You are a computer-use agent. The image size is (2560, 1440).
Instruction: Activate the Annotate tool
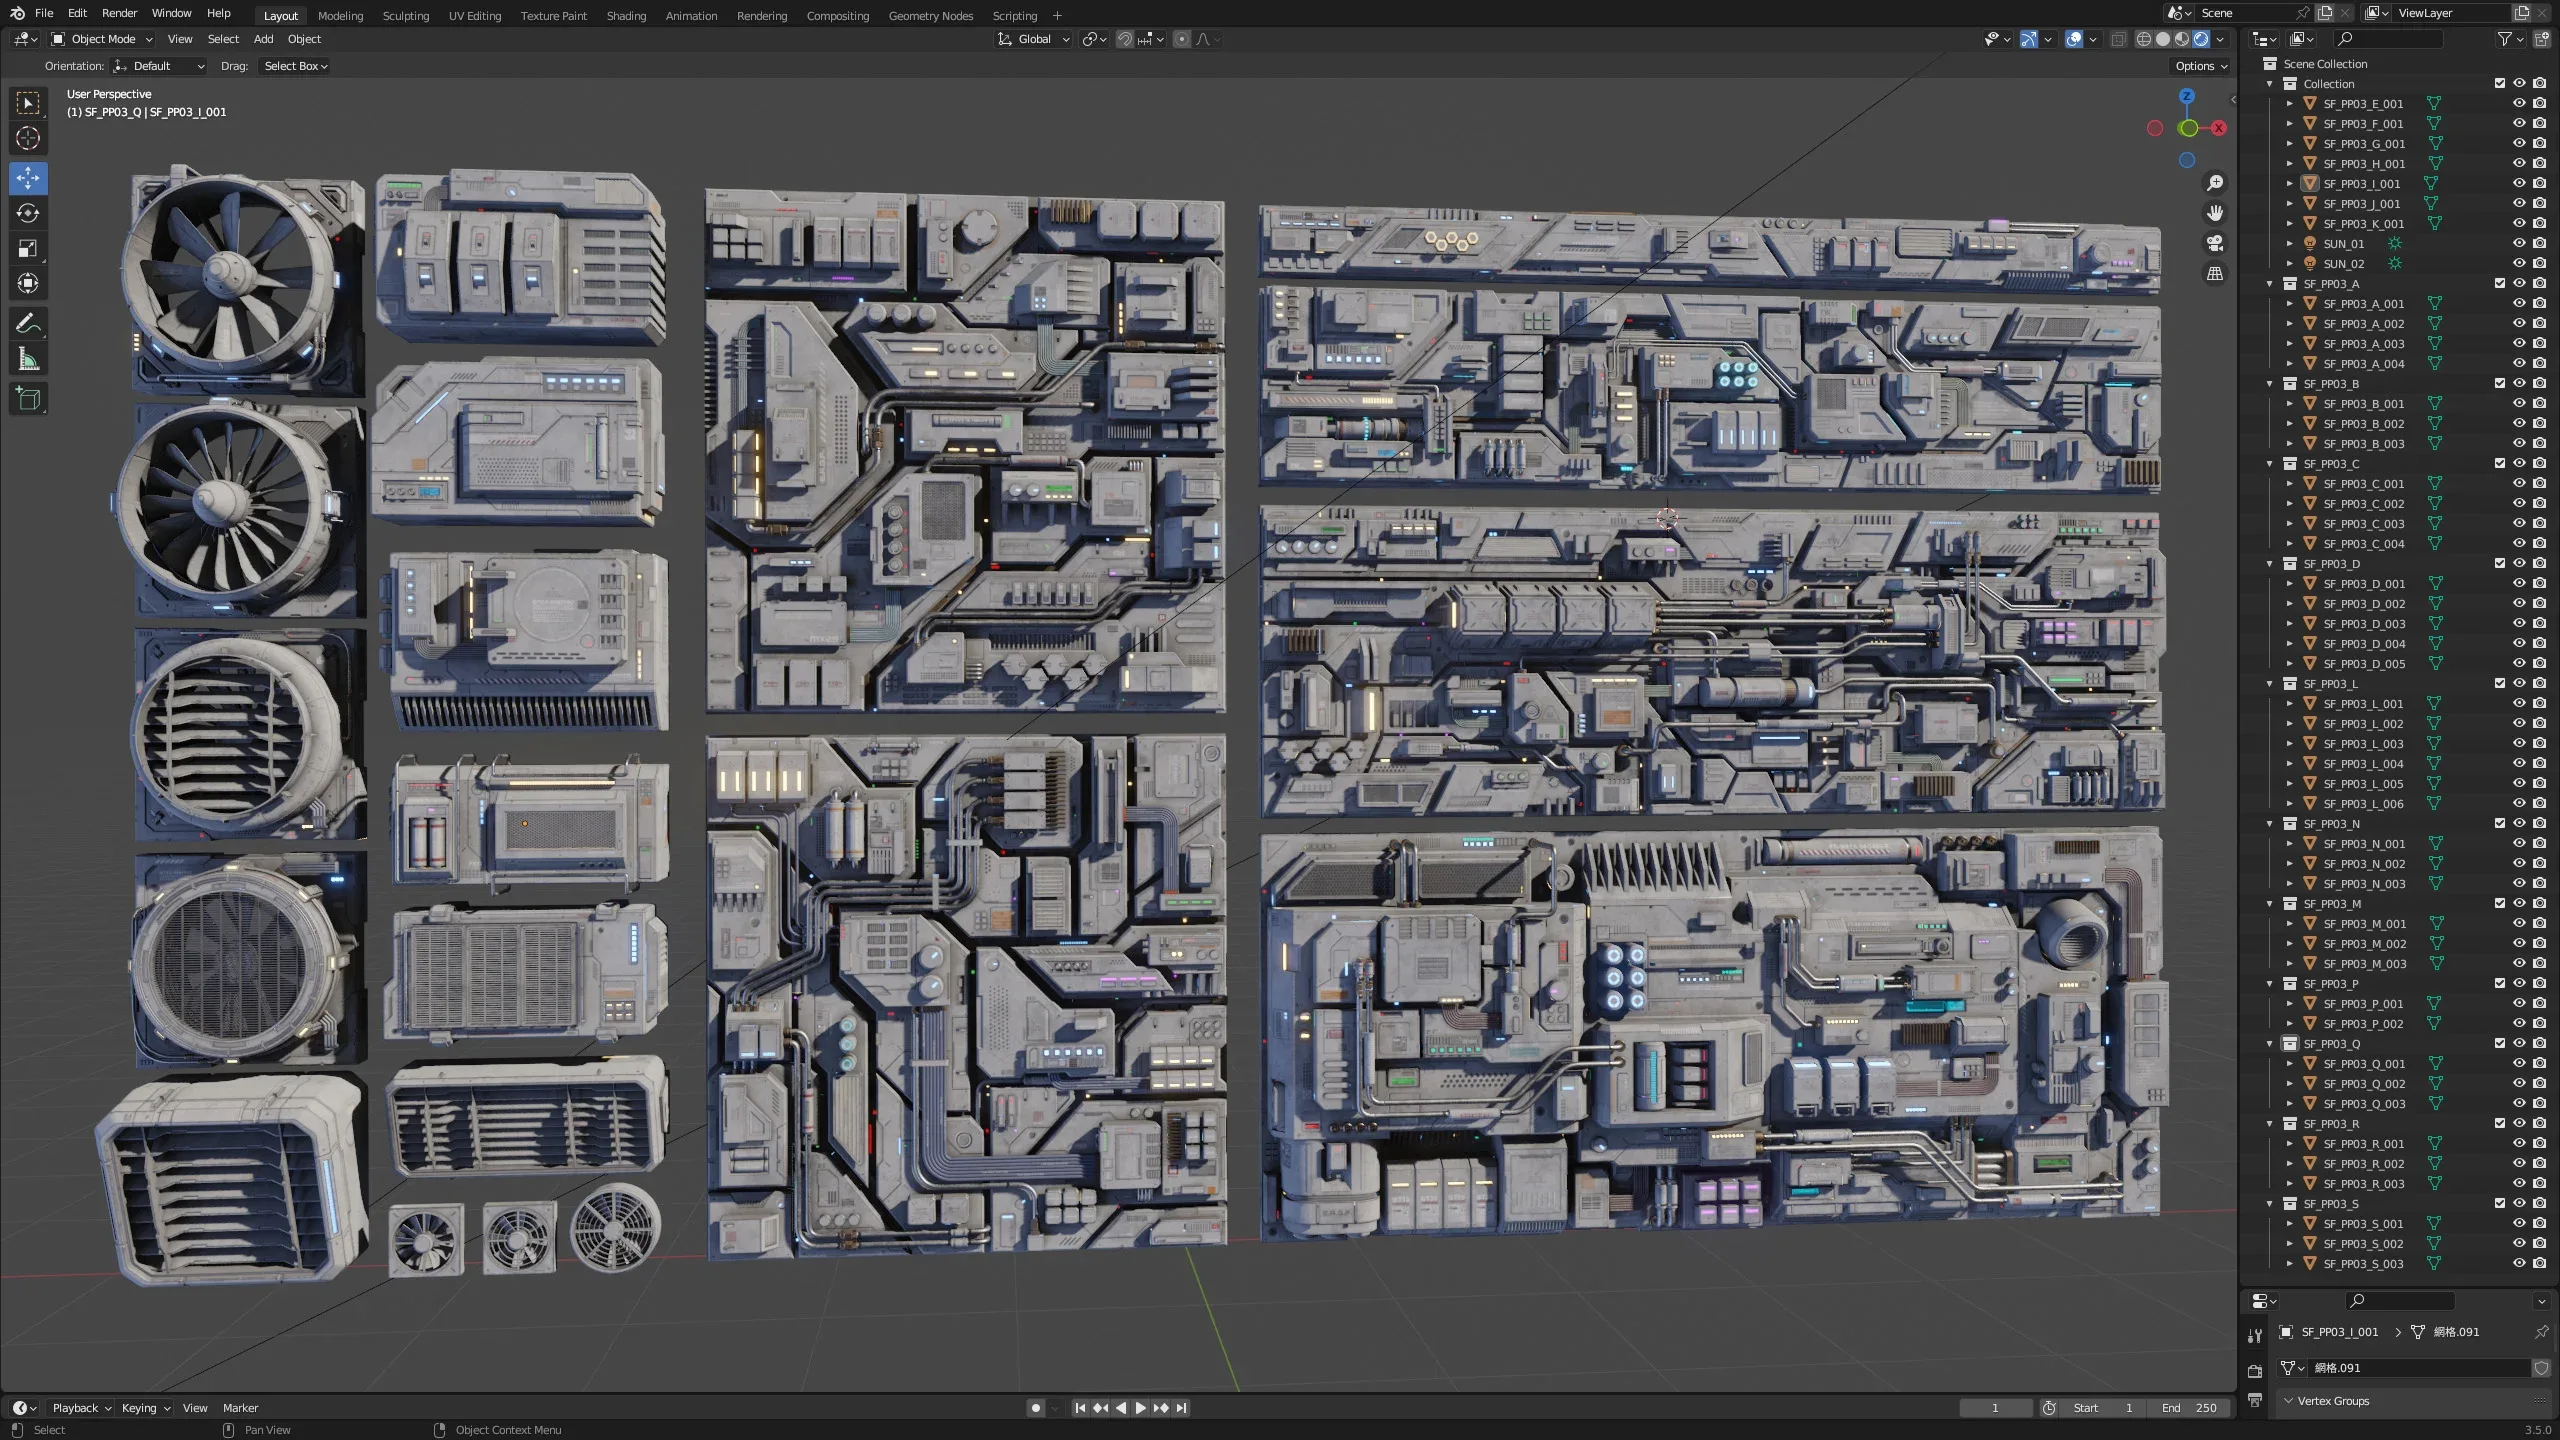(x=28, y=324)
